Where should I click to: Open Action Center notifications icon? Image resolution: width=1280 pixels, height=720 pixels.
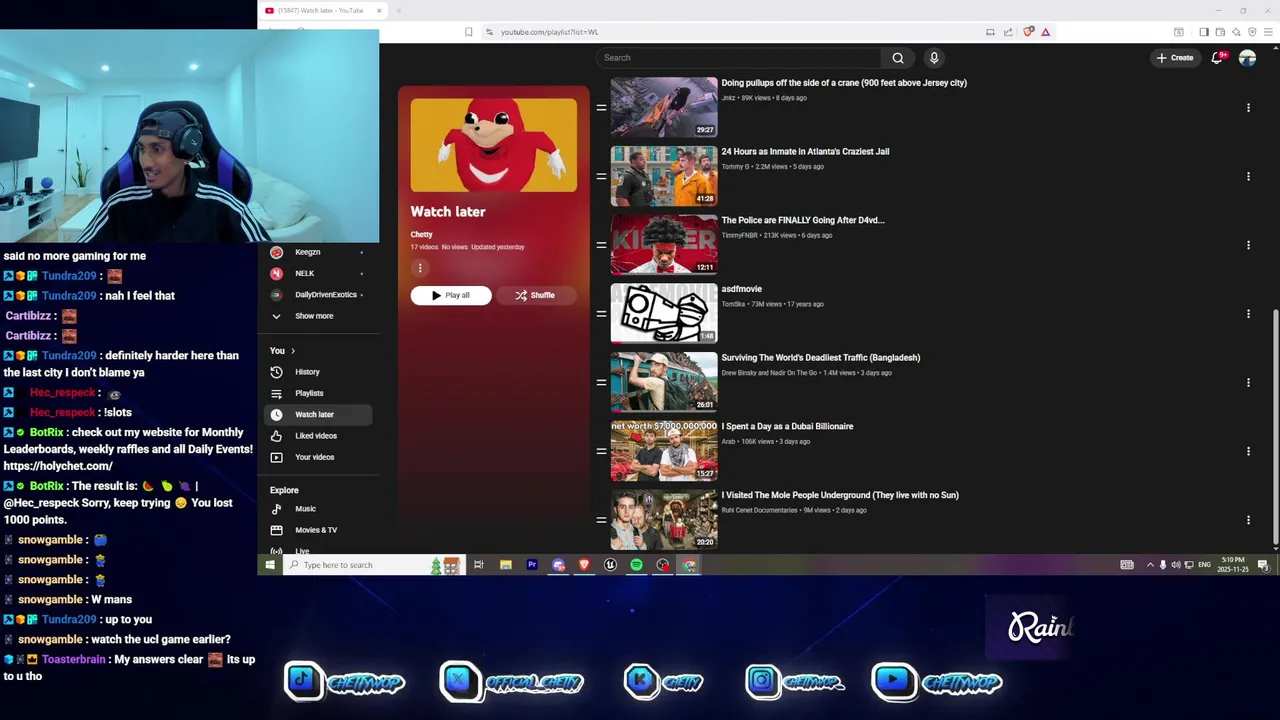tap(1263, 565)
